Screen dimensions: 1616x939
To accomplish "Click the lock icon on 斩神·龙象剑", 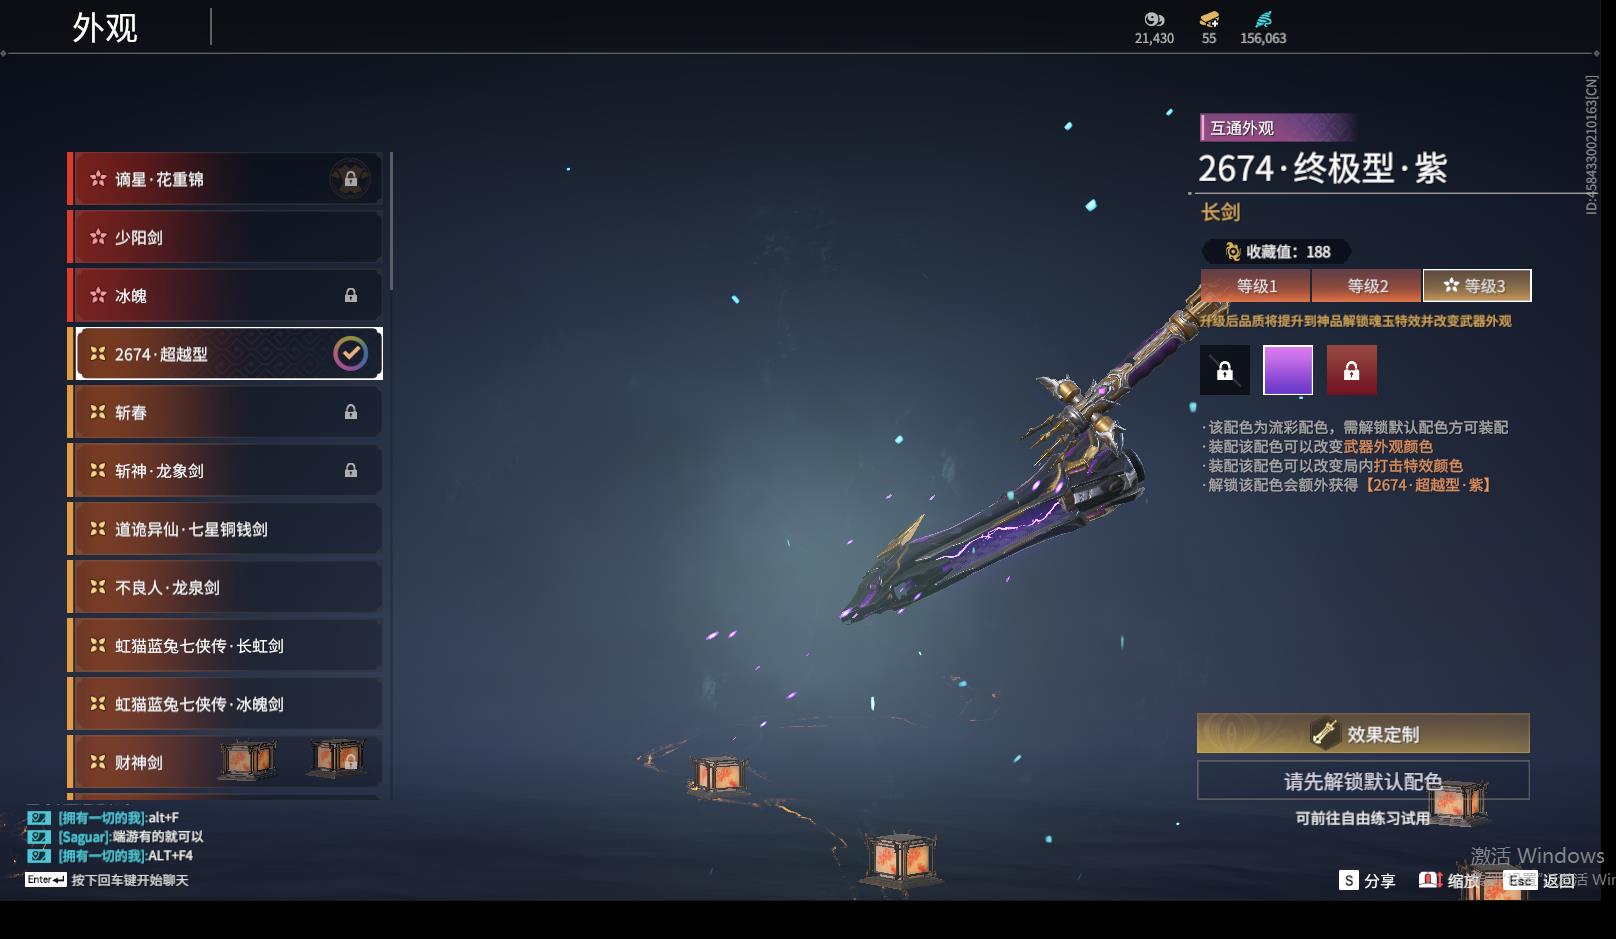I will (351, 470).
